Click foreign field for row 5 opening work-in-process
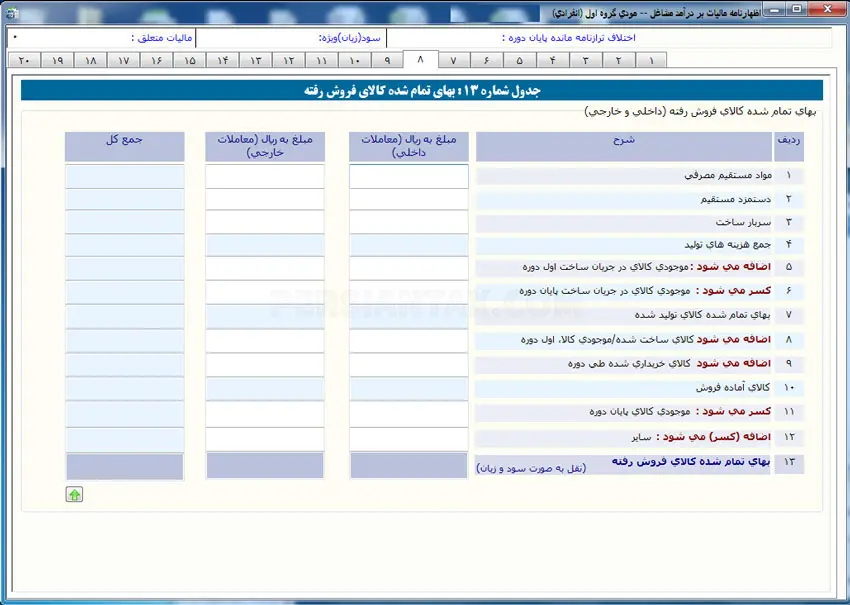The height and width of the screenshot is (605, 850). tap(265, 268)
